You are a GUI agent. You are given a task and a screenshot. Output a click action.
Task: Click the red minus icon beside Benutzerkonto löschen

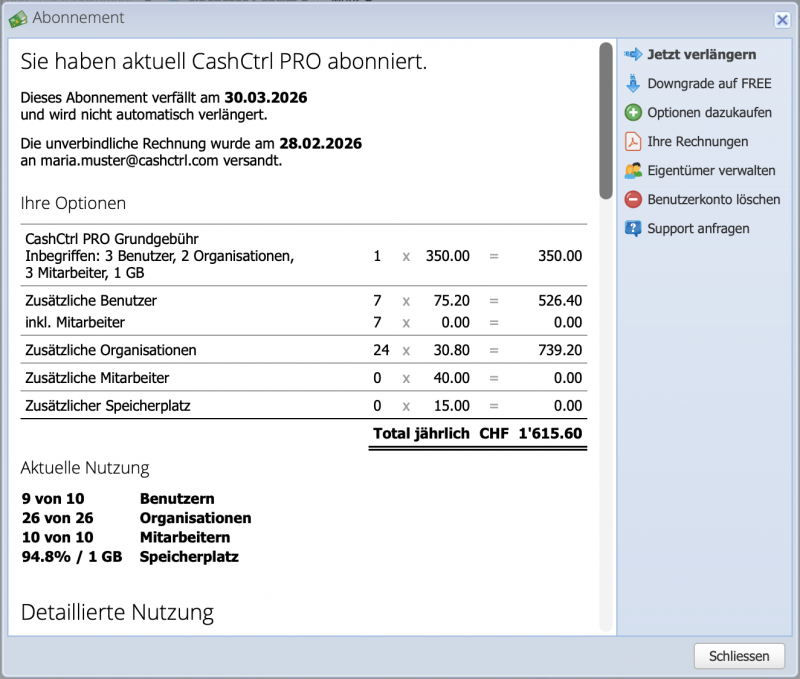tap(632, 199)
